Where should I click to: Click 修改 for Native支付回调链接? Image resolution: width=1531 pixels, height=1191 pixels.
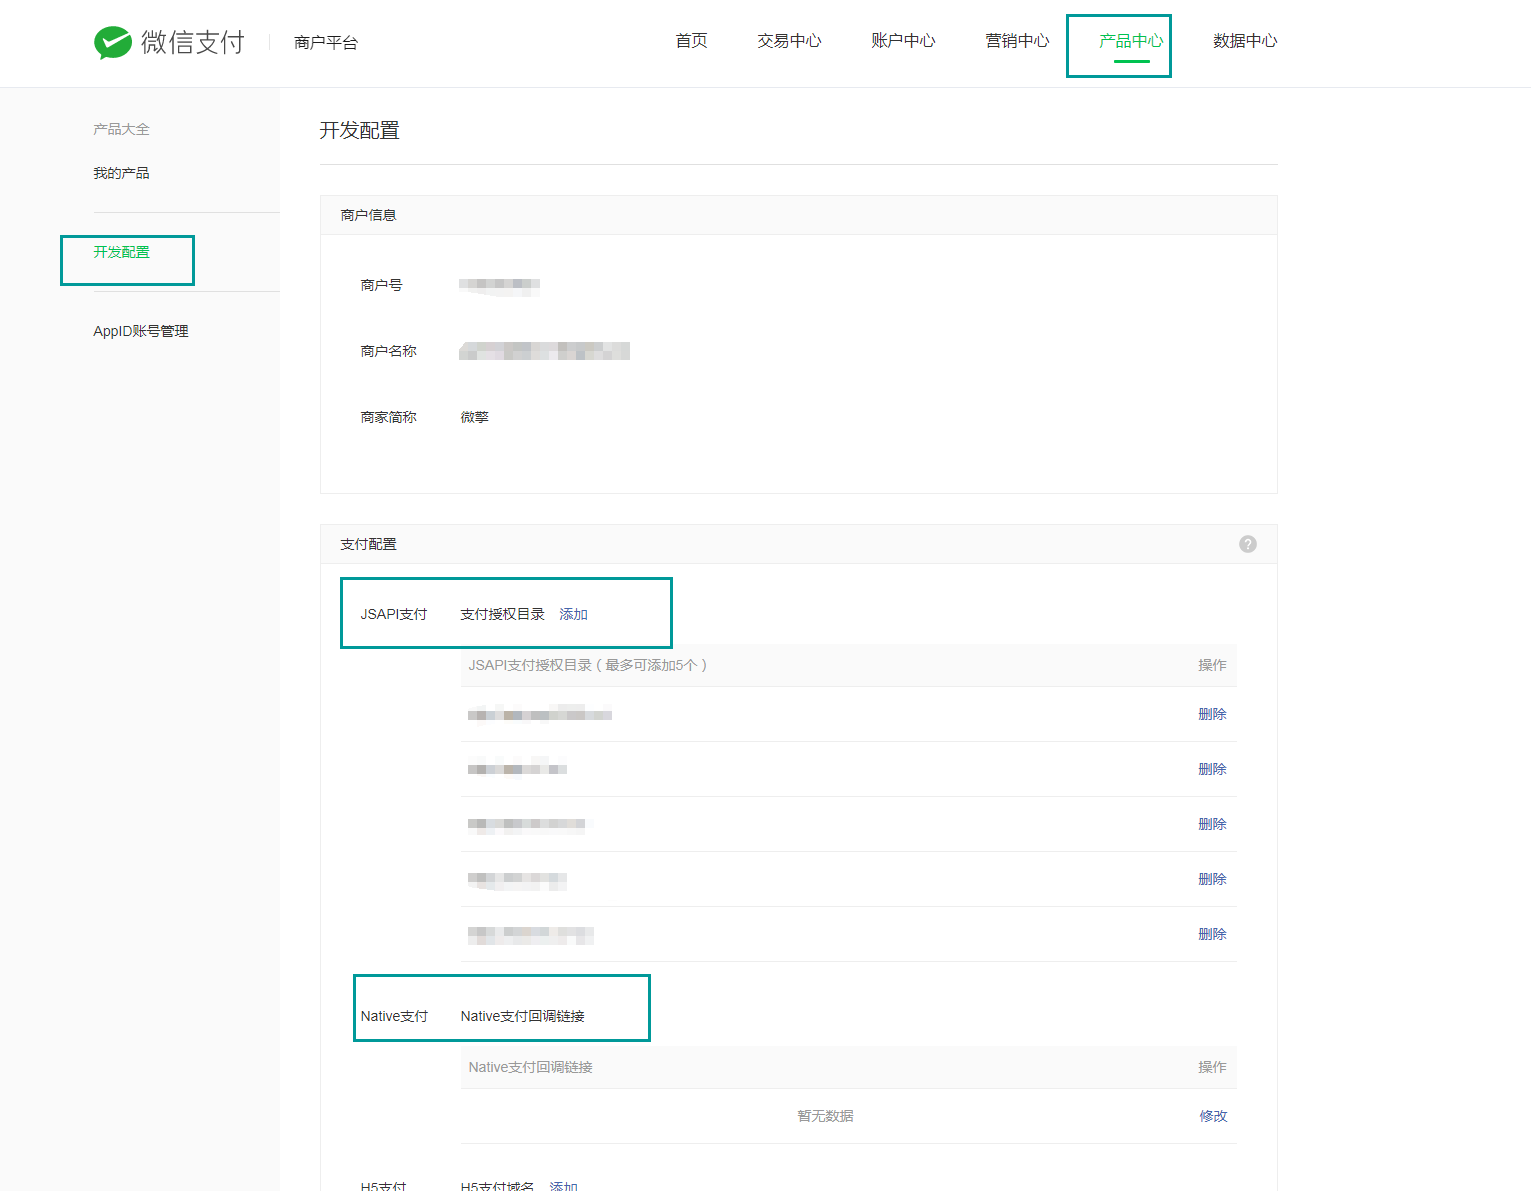tap(1213, 1116)
